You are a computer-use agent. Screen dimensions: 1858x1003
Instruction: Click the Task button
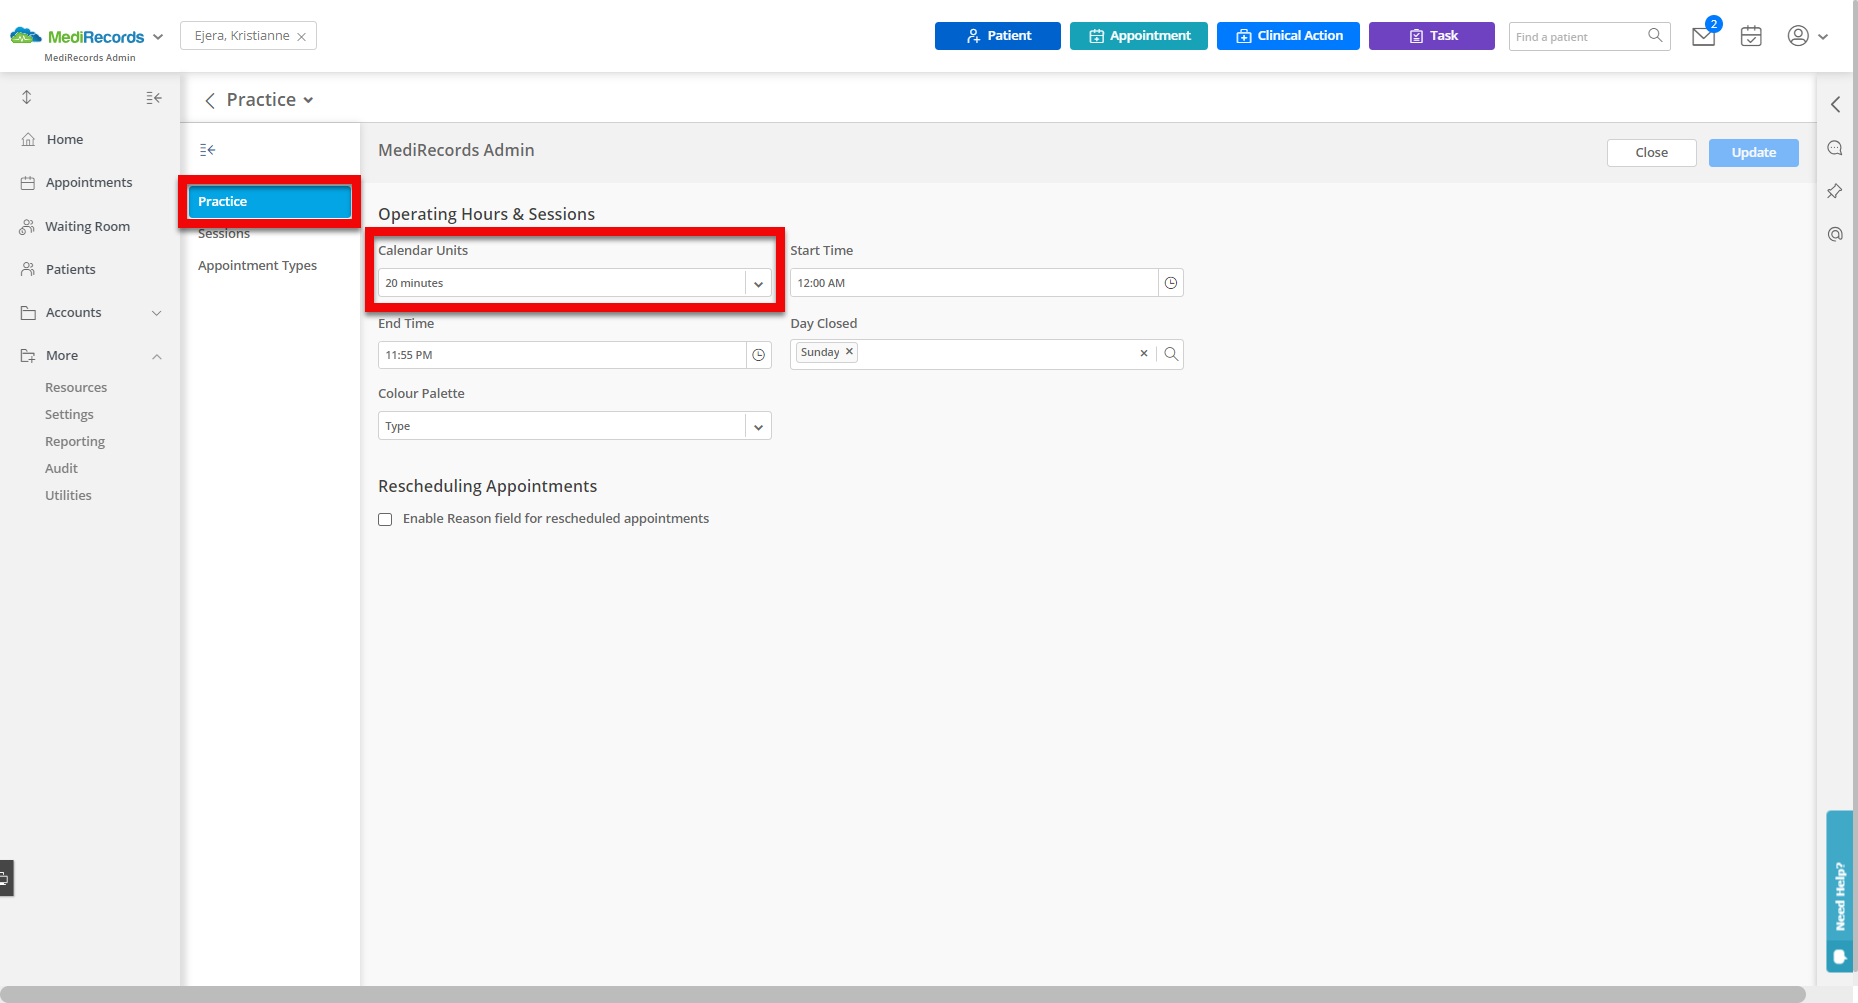[1431, 36]
